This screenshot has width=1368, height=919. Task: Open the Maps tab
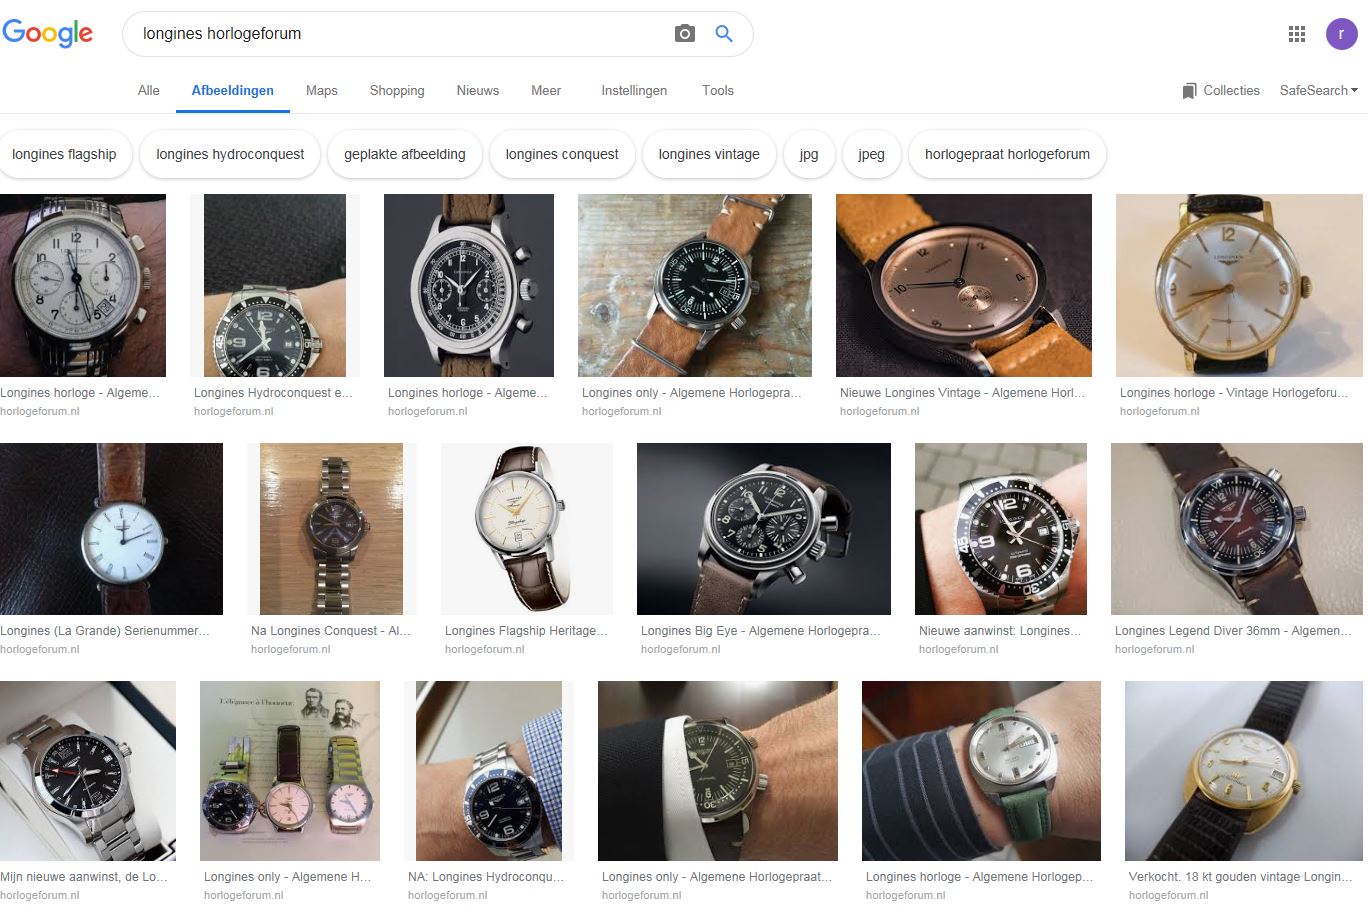322,90
